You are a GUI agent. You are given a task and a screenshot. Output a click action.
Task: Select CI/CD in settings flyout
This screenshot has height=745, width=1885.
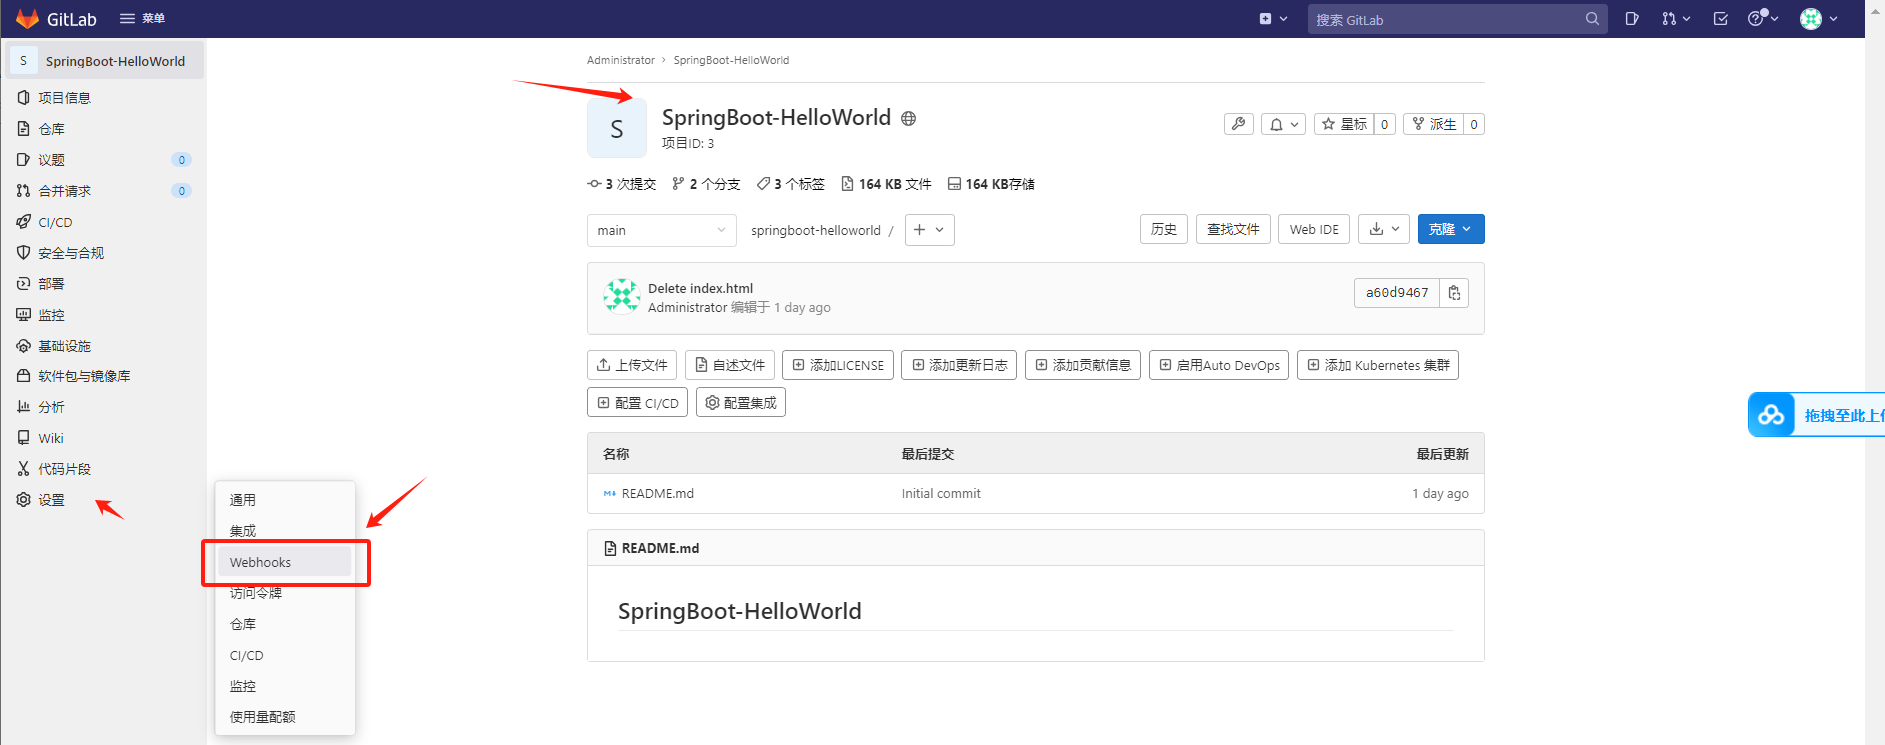[x=285, y=655]
